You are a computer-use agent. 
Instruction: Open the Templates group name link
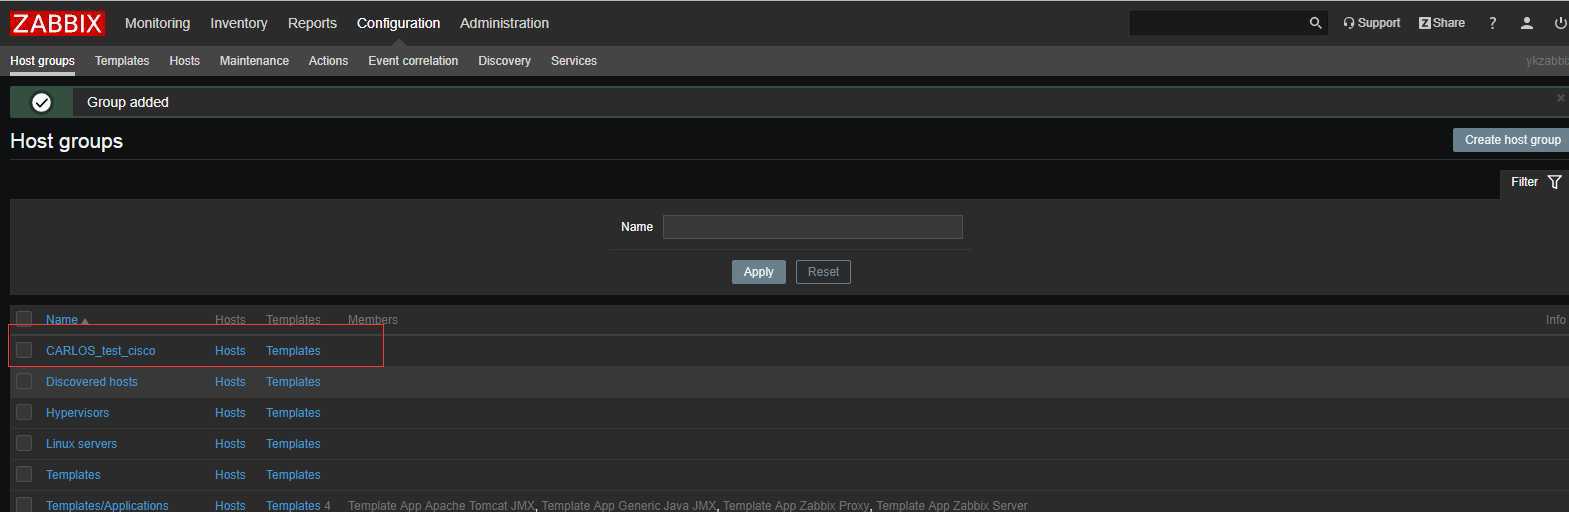click(73, 475)
